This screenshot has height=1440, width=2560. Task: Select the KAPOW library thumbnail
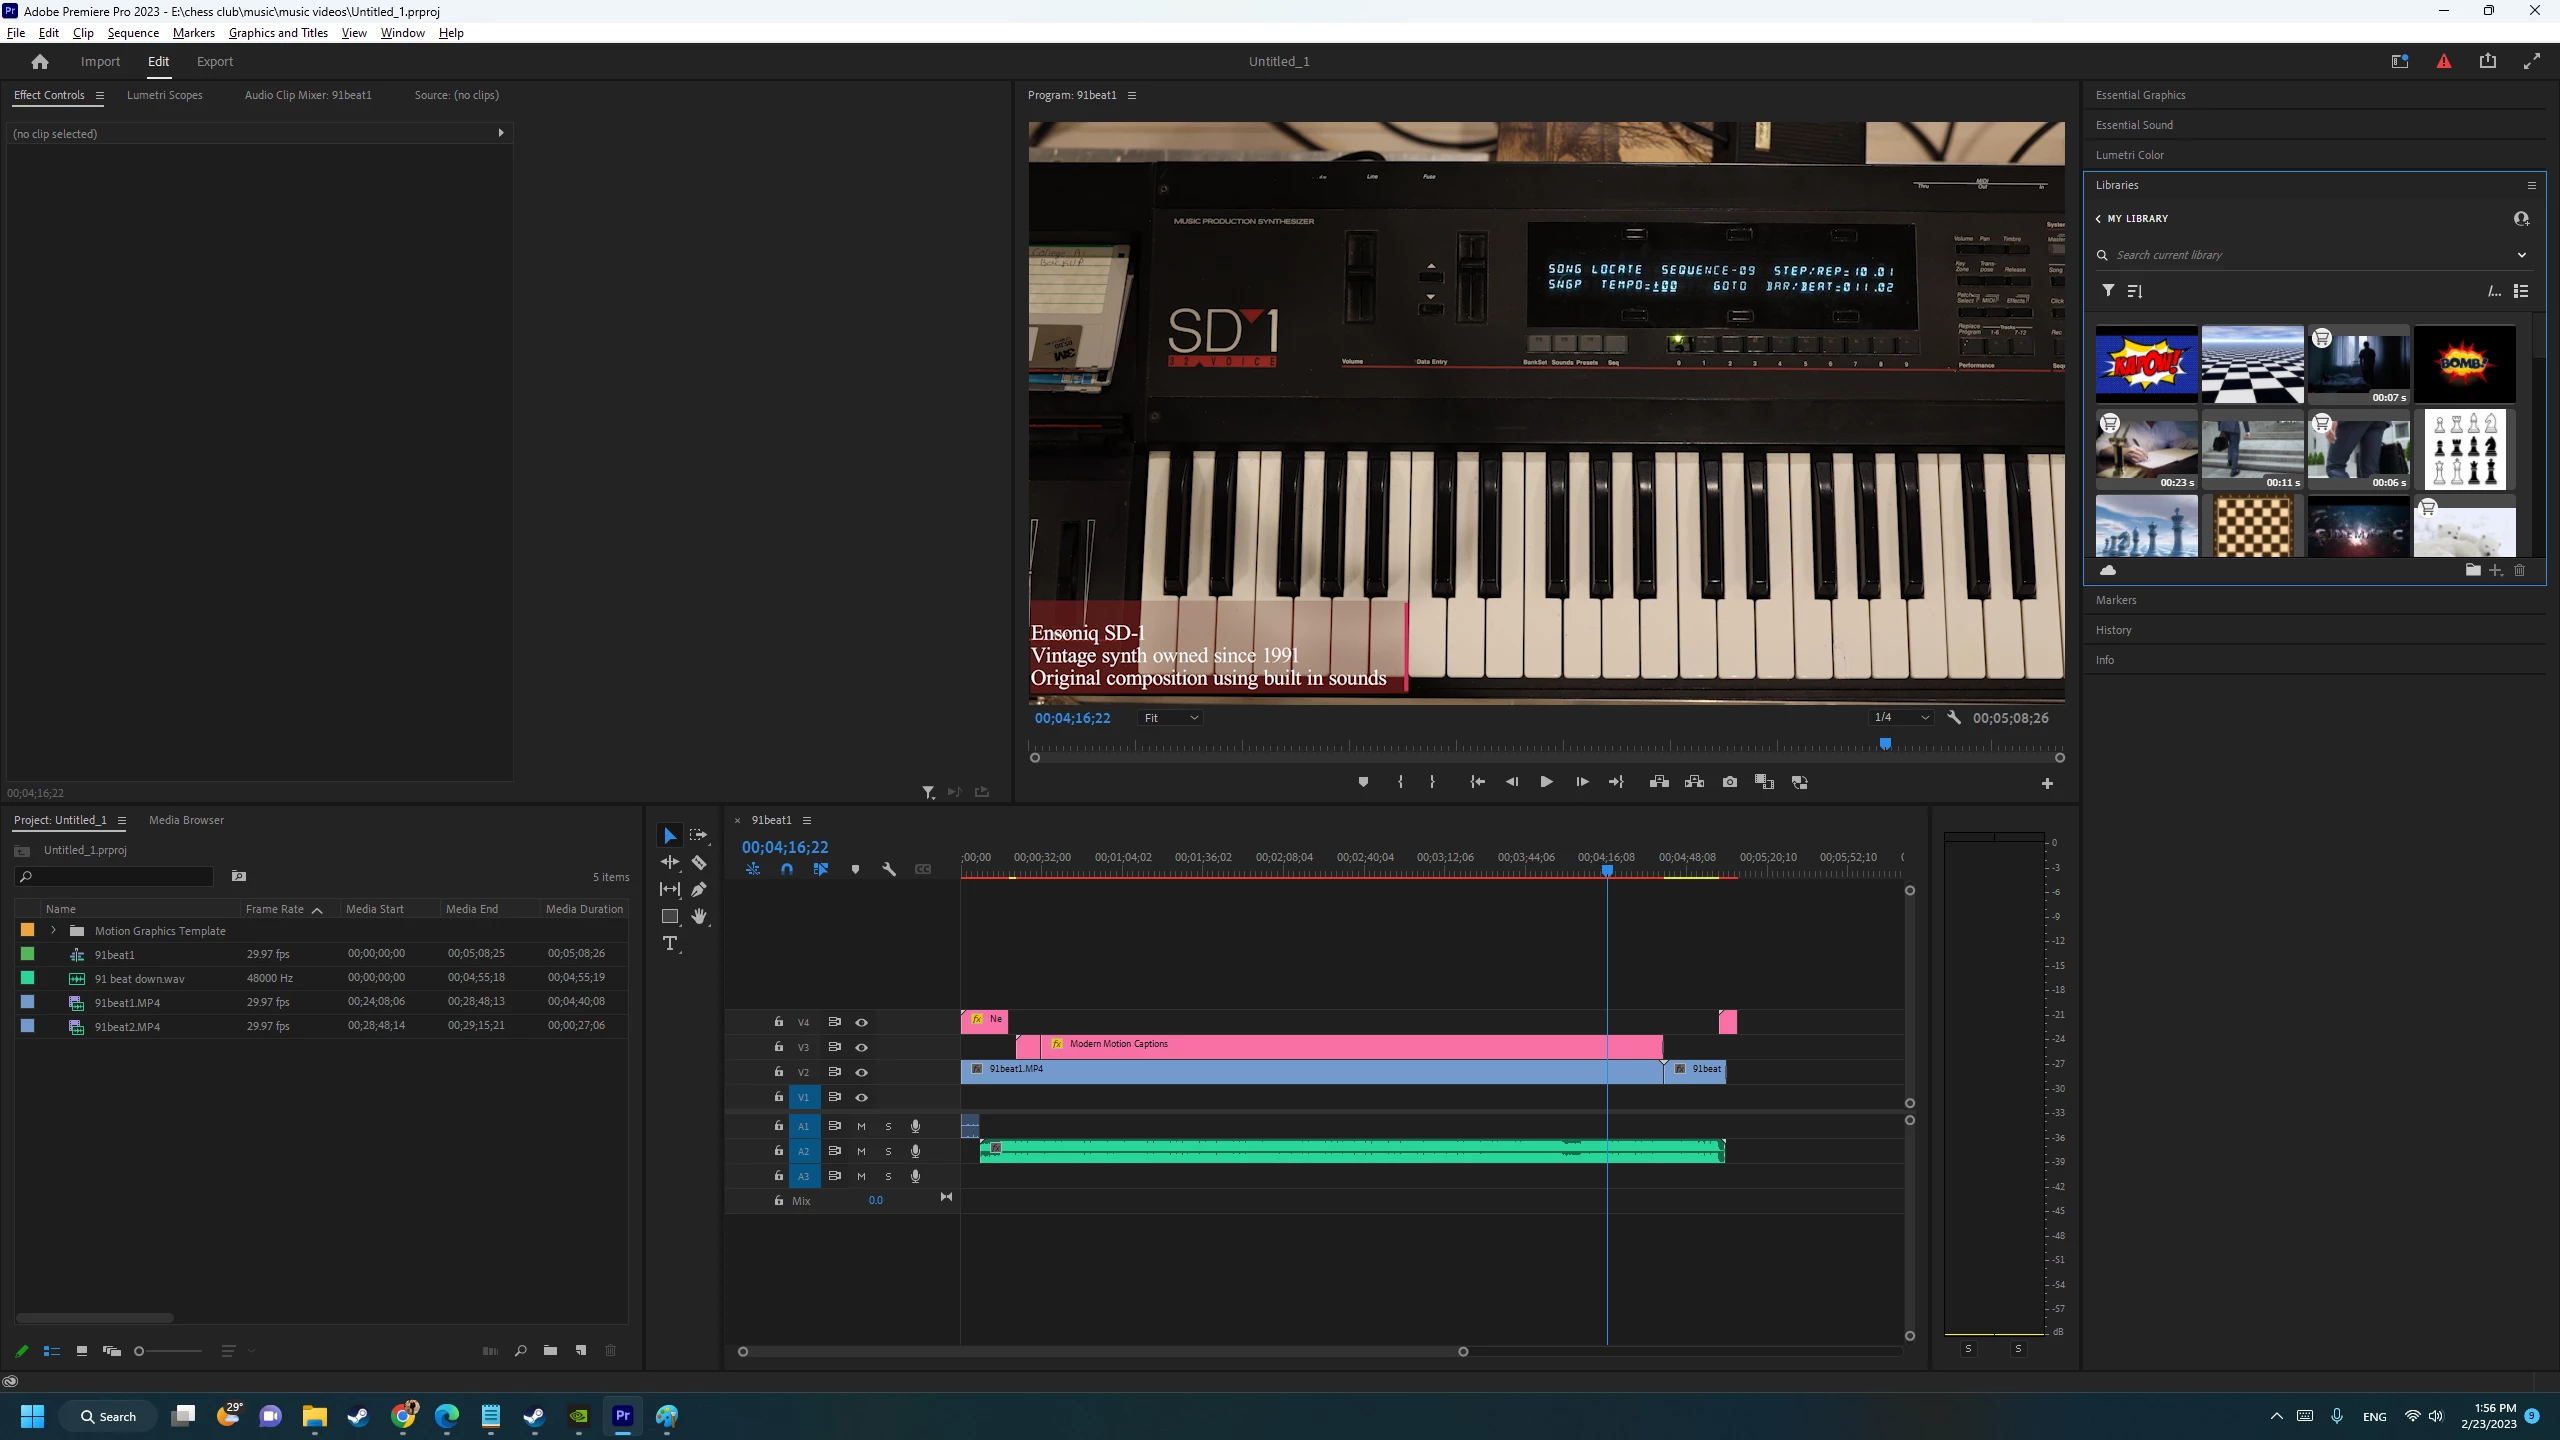pos(2146,364)
